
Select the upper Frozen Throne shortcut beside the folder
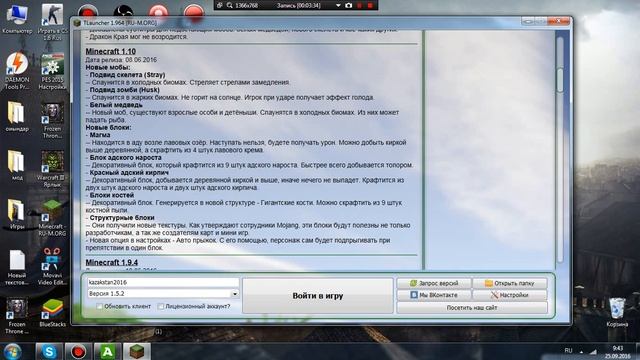point(52,120)
